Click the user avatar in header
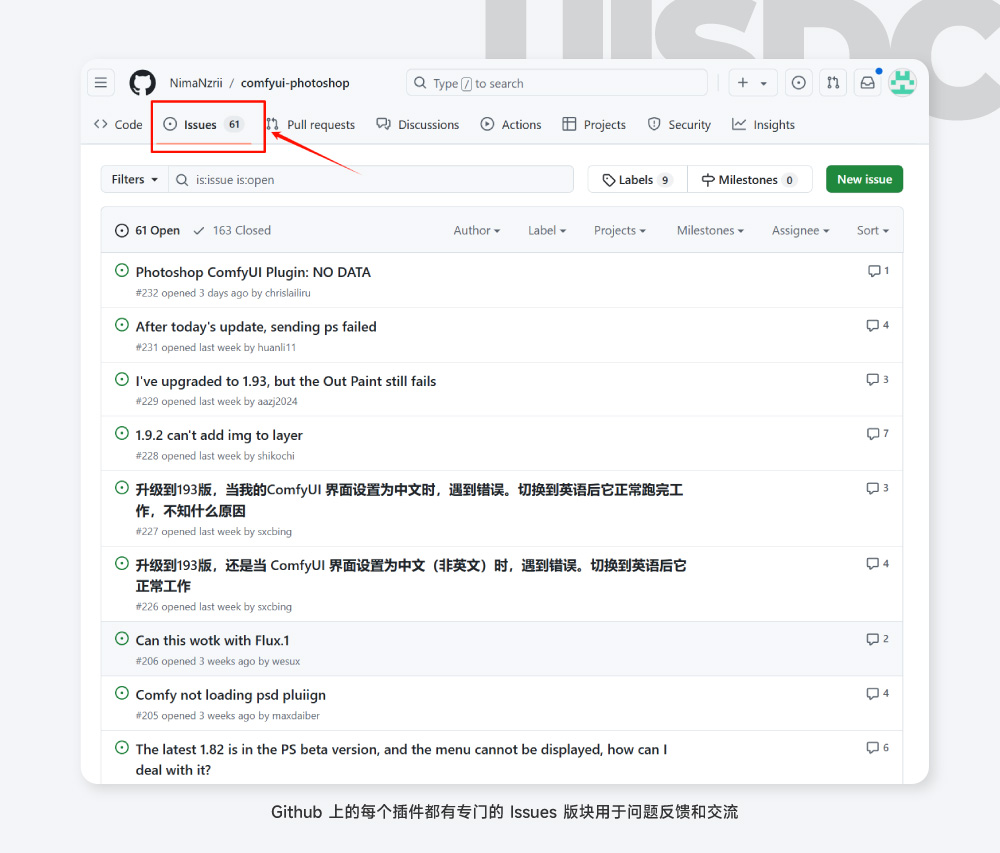 pos(902,83)
